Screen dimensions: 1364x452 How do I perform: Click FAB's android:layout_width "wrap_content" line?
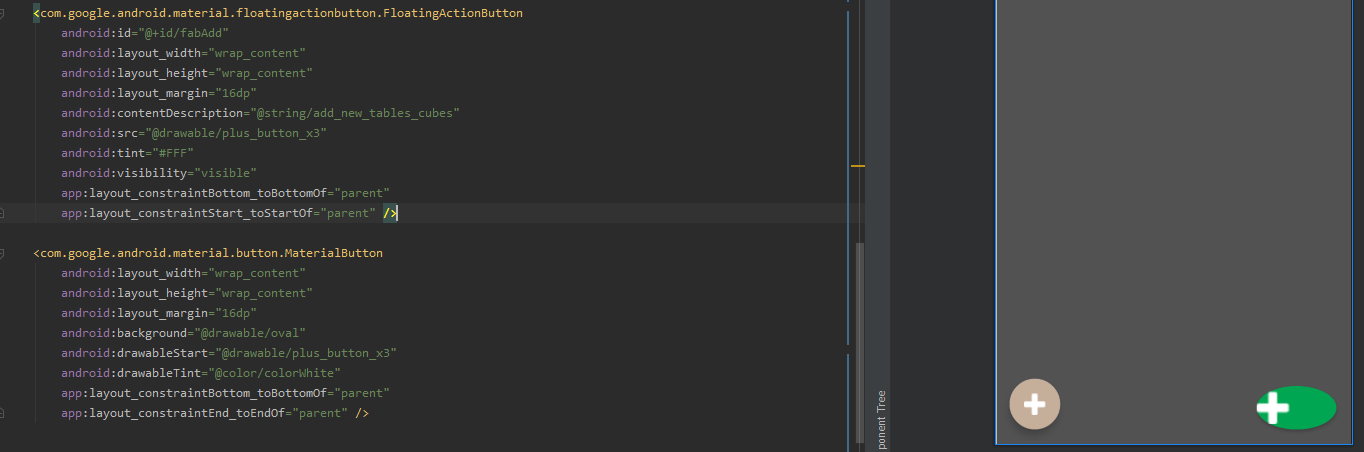click(183, 53)
